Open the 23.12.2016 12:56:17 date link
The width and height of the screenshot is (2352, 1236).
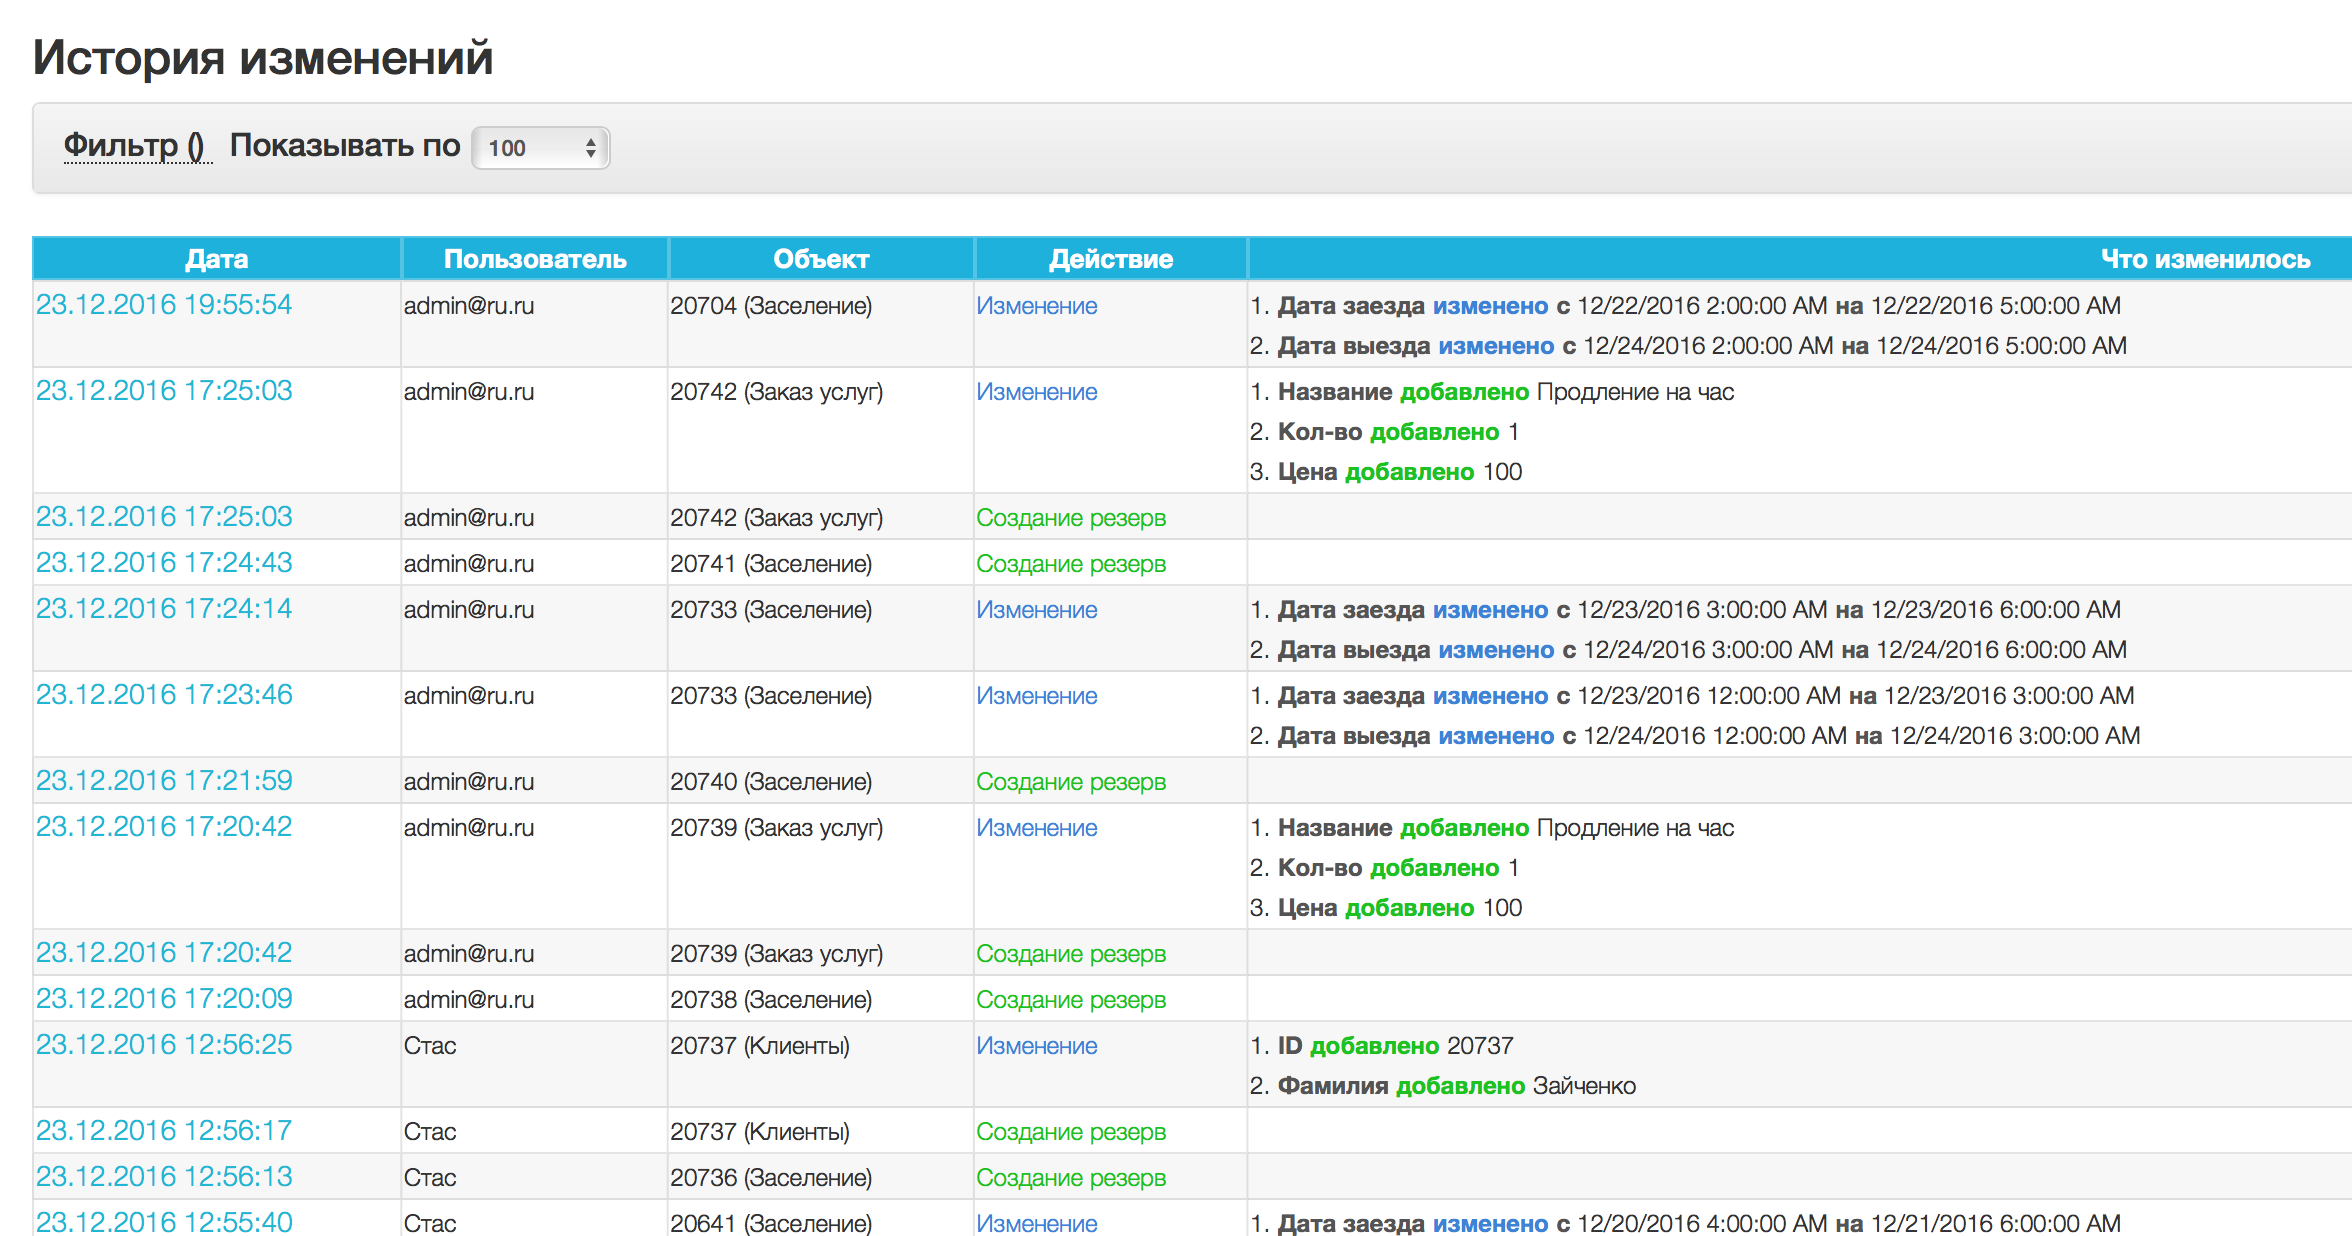pos(164,1131)
